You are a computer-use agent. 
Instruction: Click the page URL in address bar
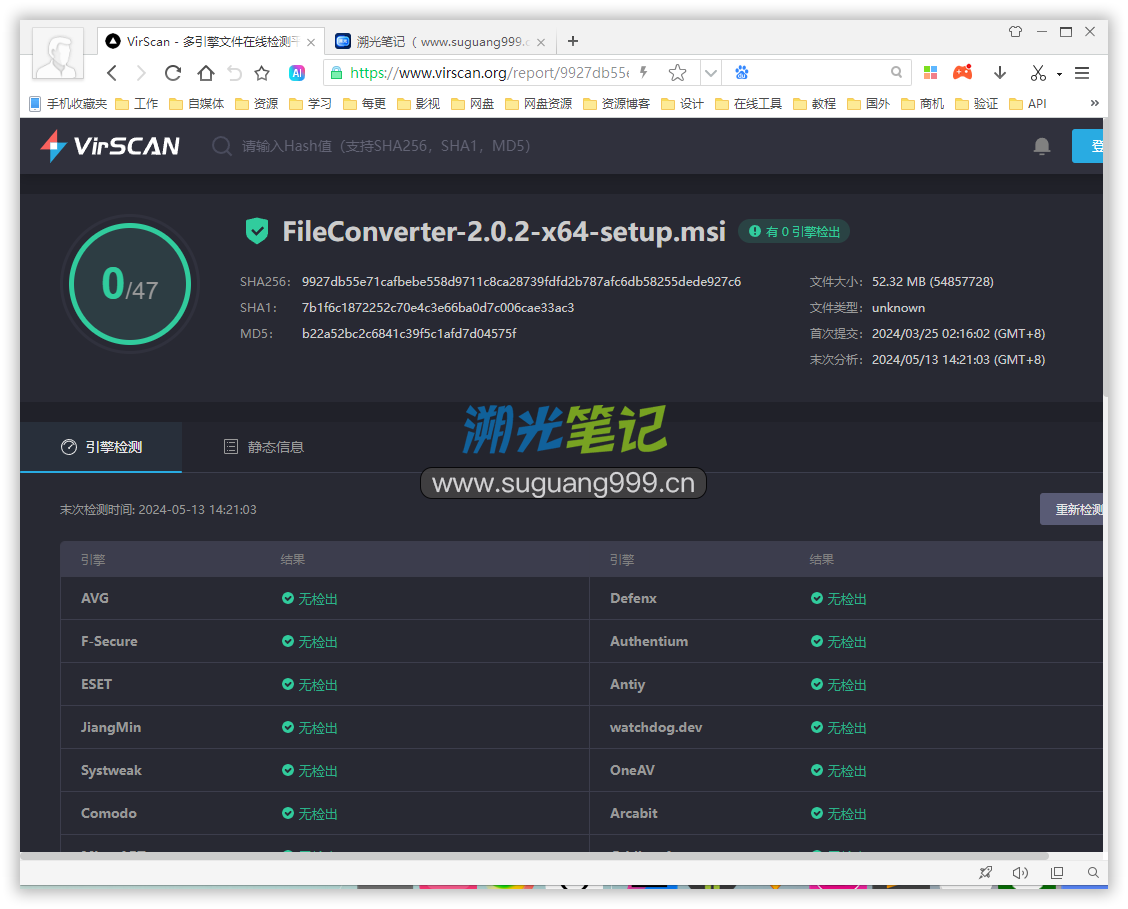point(489,73)
